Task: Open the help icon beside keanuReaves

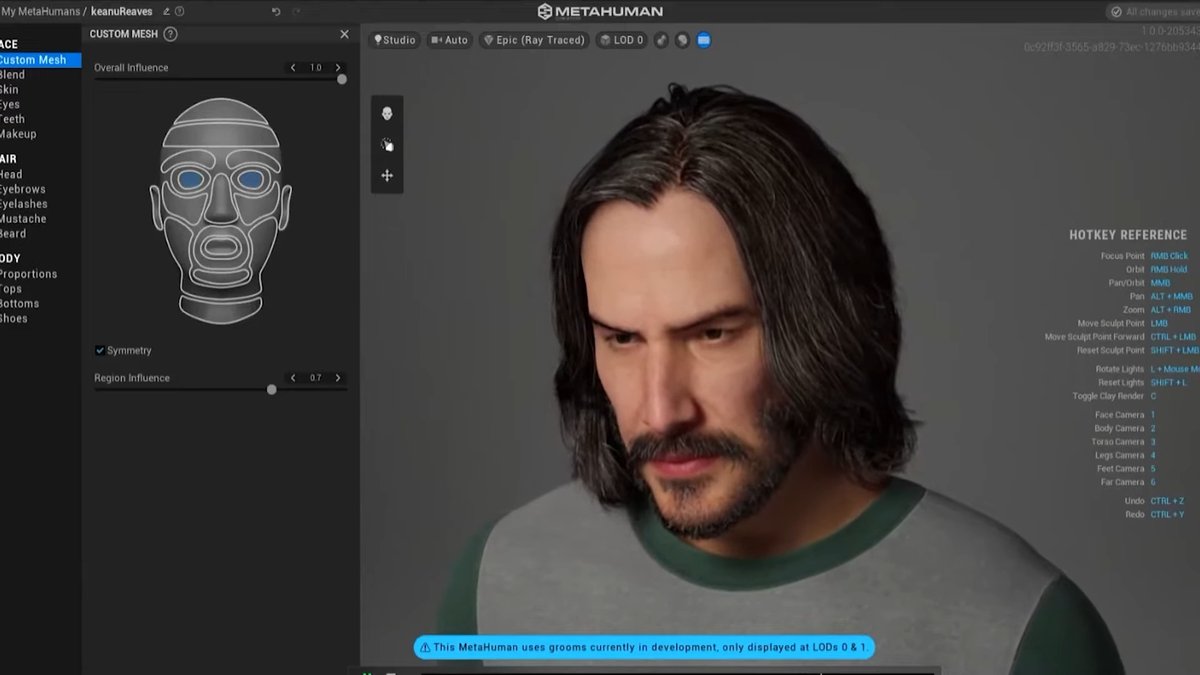Action: pyautogui.click(x=179, y=12)
